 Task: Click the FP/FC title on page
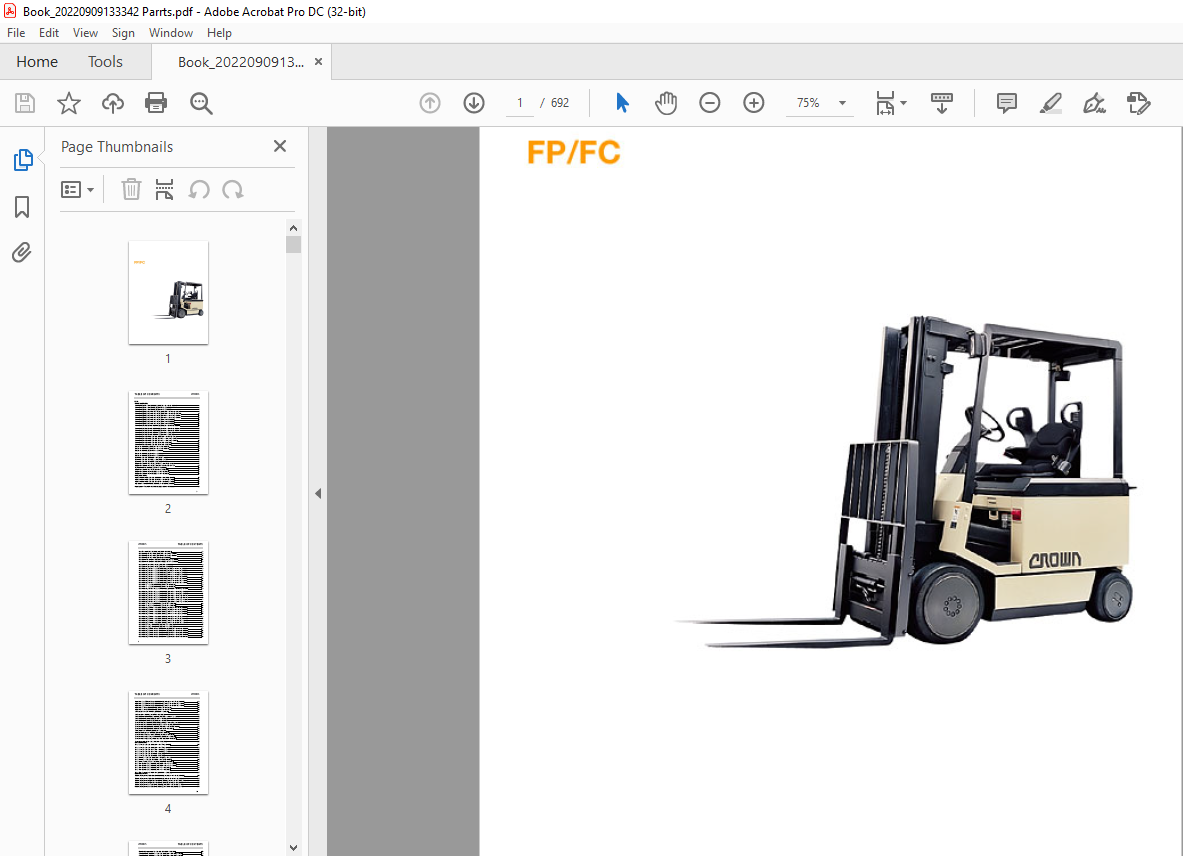pyautogui.click(x=573, y=152)
